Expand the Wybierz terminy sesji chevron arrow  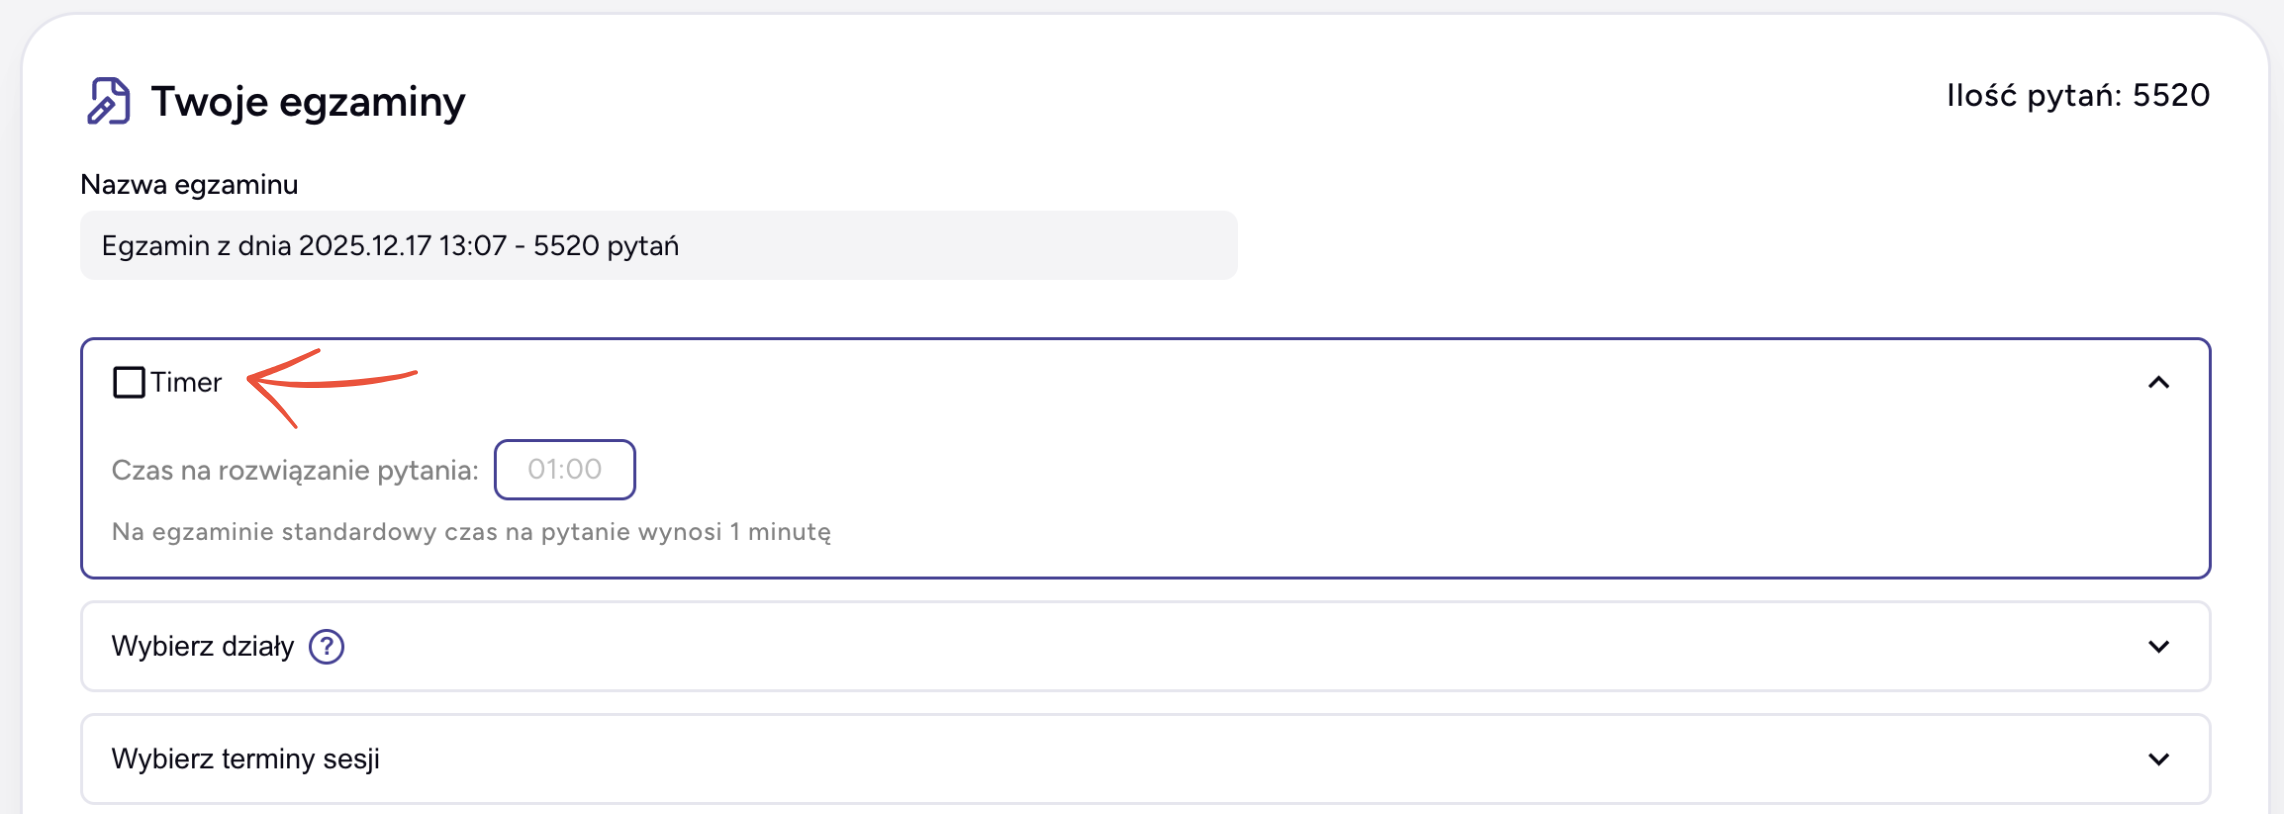point(2158,759)
